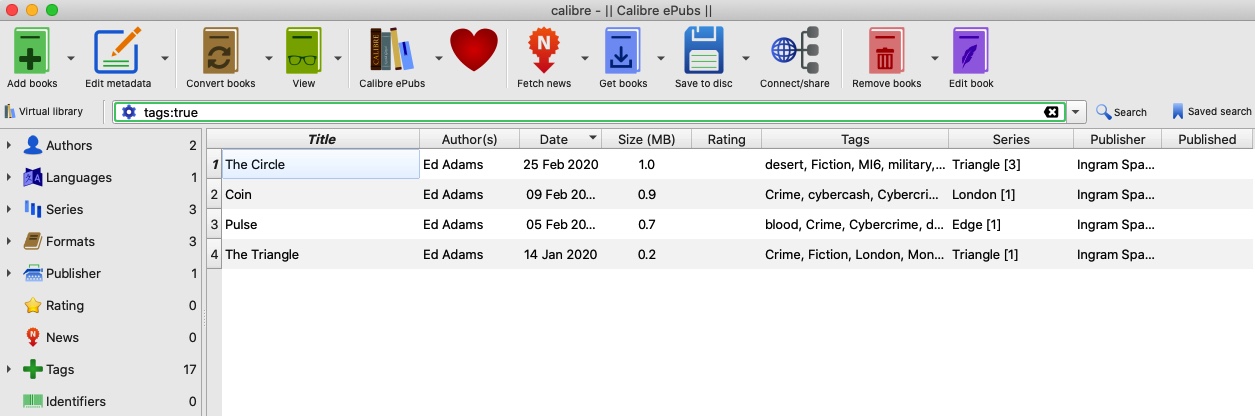Open the Remove books dropdown arrow
This screenshot has width=1255, height=416.
tap(935, 58)
